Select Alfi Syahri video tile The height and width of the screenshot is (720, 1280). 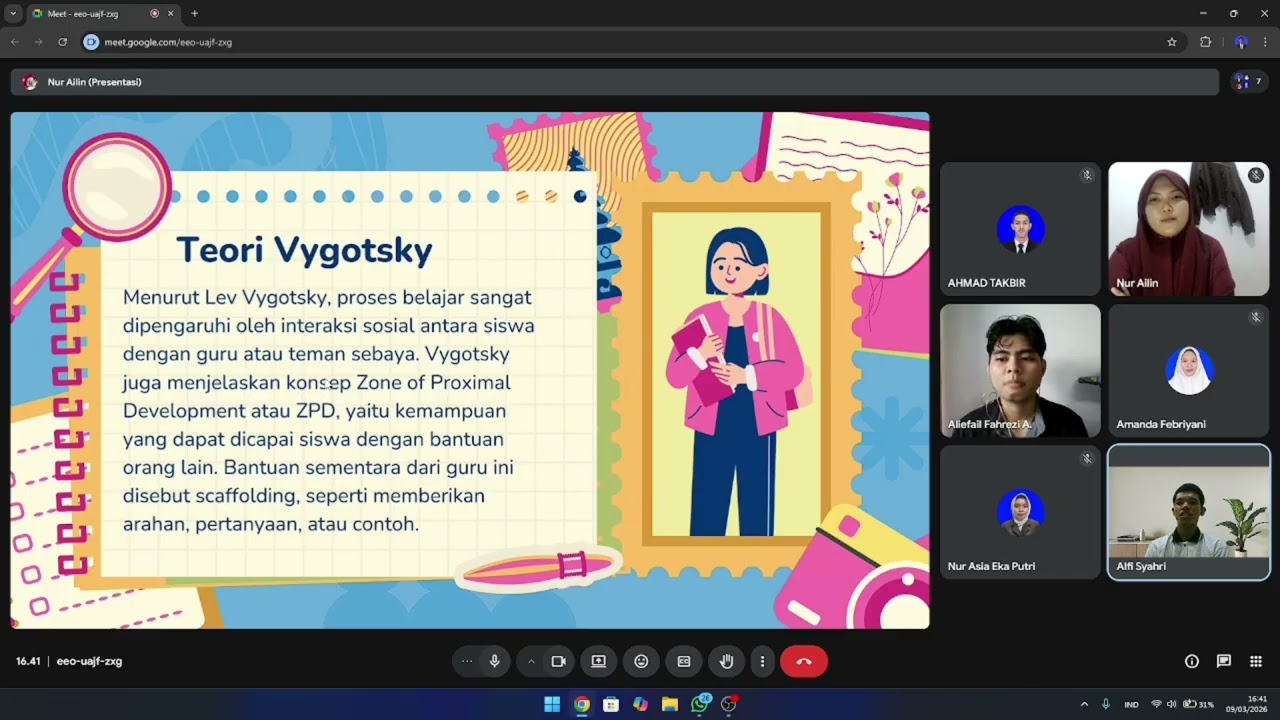tap(1189, 512)
